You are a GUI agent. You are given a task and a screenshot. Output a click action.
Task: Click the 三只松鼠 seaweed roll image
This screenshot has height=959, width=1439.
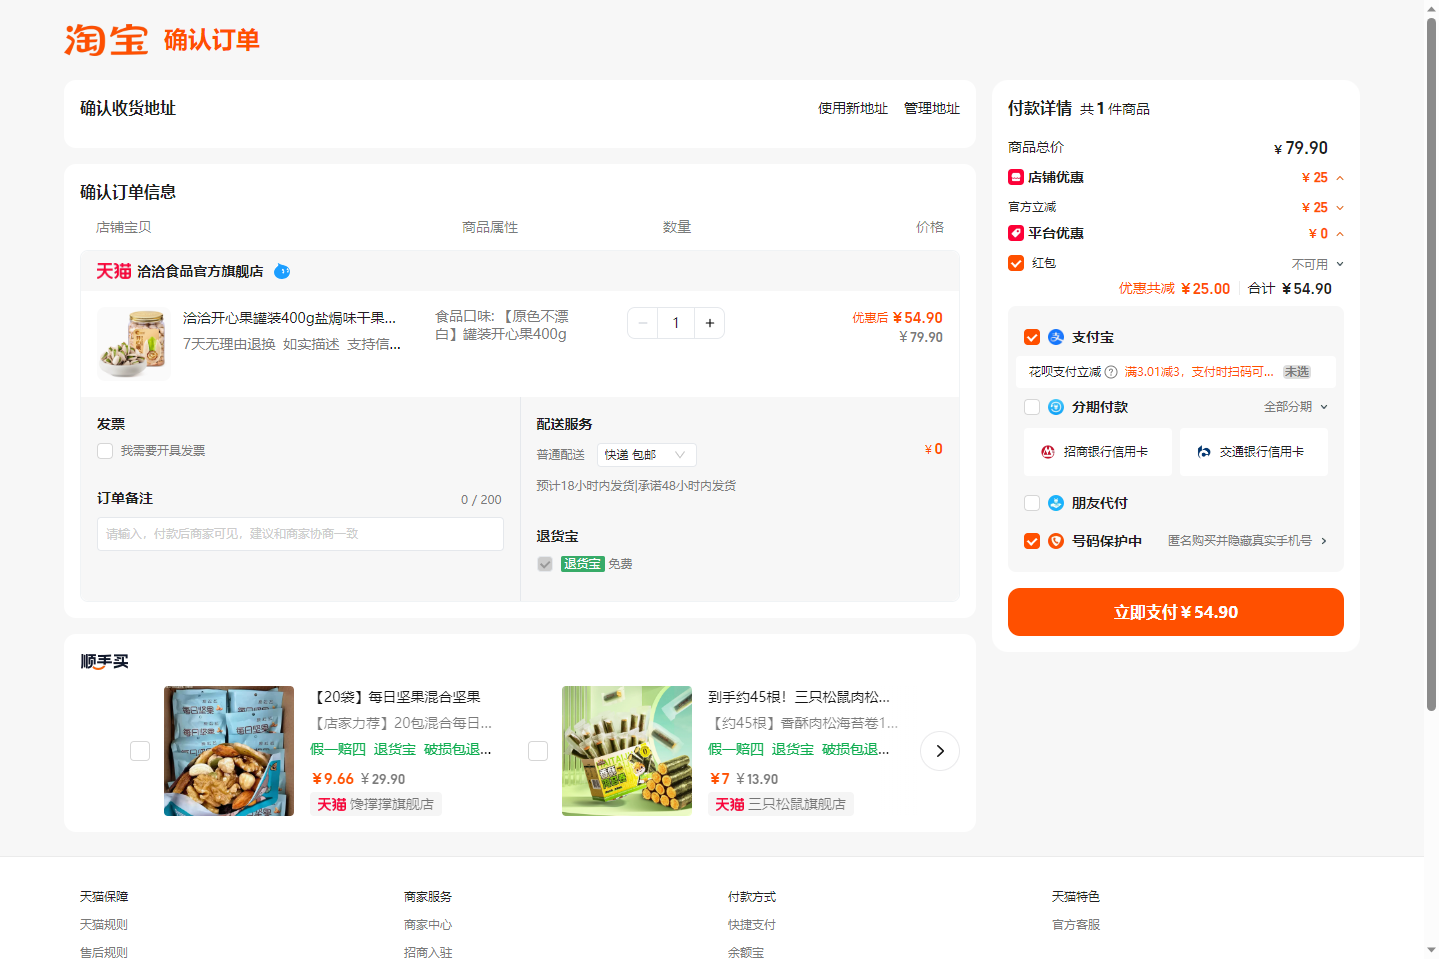[x=627, y=751]
